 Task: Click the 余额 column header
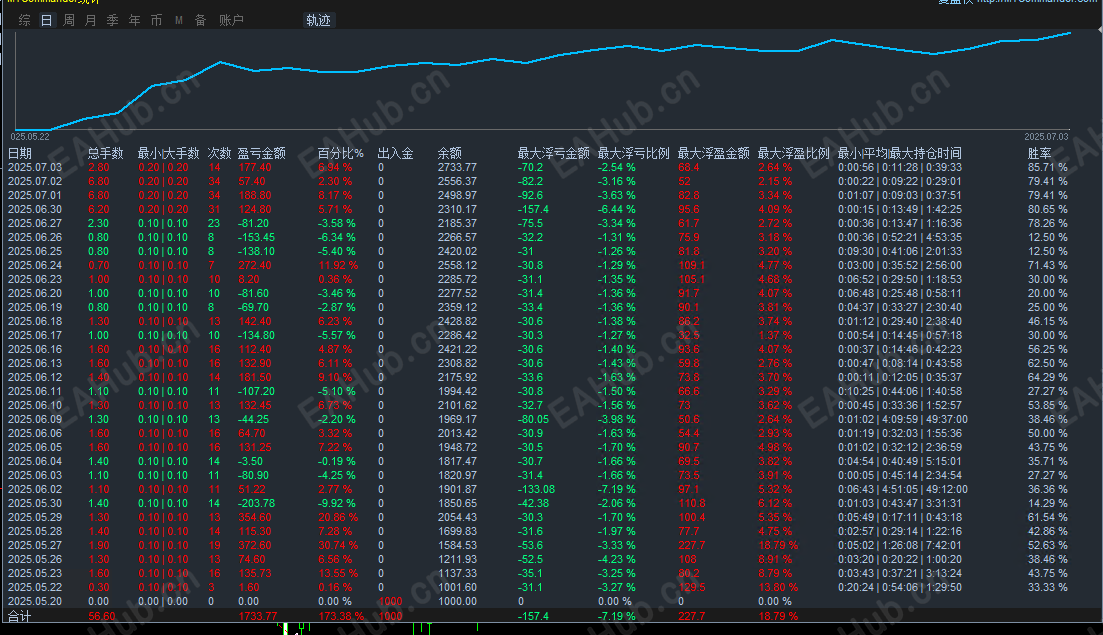click(450, 153)
